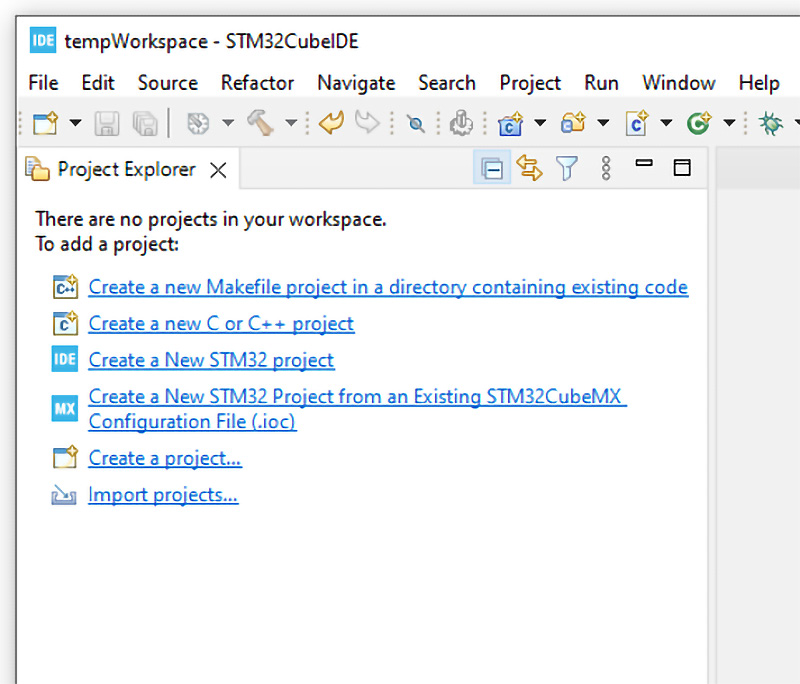
Task: Open the Edit menu
Action: coord(98,83)
